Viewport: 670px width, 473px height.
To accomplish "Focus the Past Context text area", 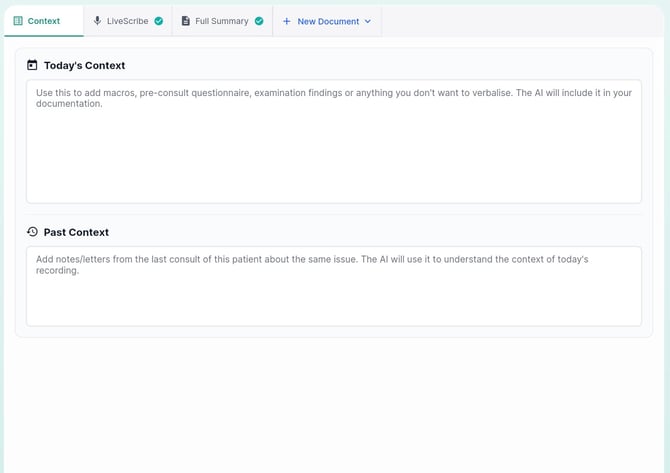I will click(x=333, y=300).
